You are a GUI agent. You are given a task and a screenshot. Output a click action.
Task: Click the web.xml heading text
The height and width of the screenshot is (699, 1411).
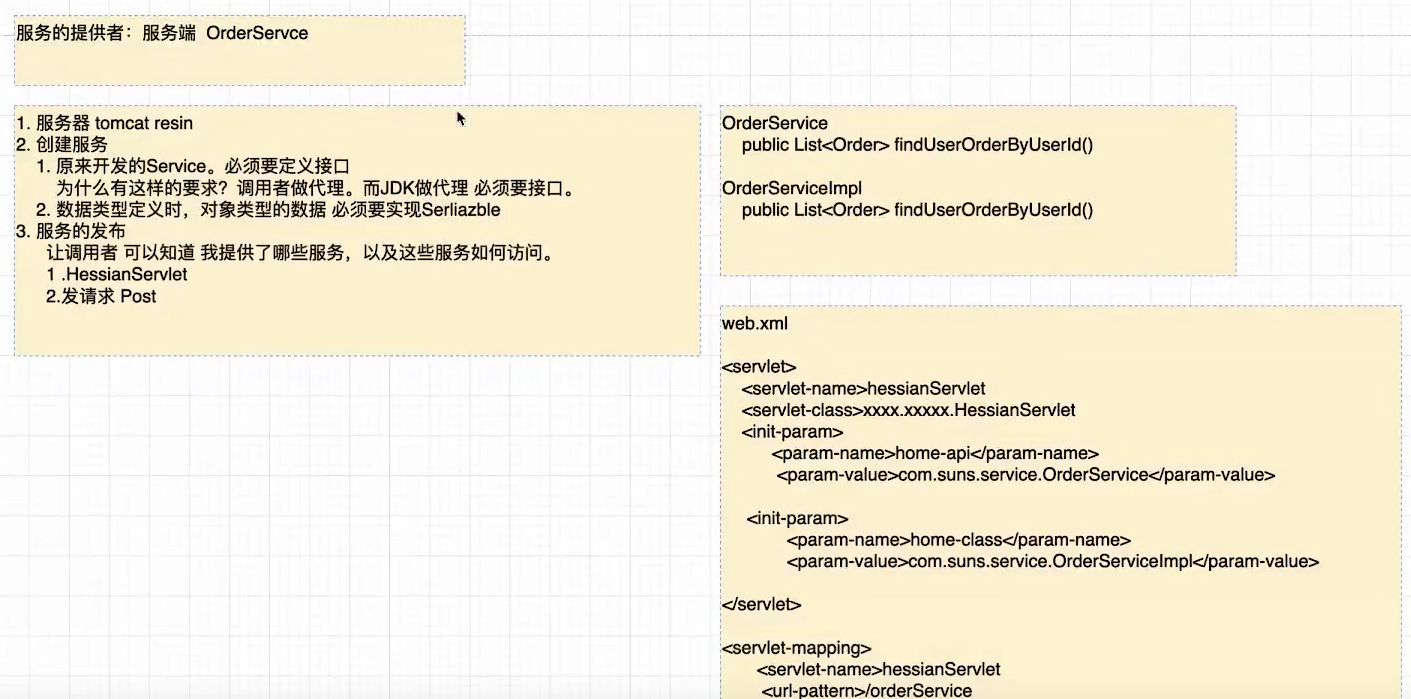(x=754, y=324)
